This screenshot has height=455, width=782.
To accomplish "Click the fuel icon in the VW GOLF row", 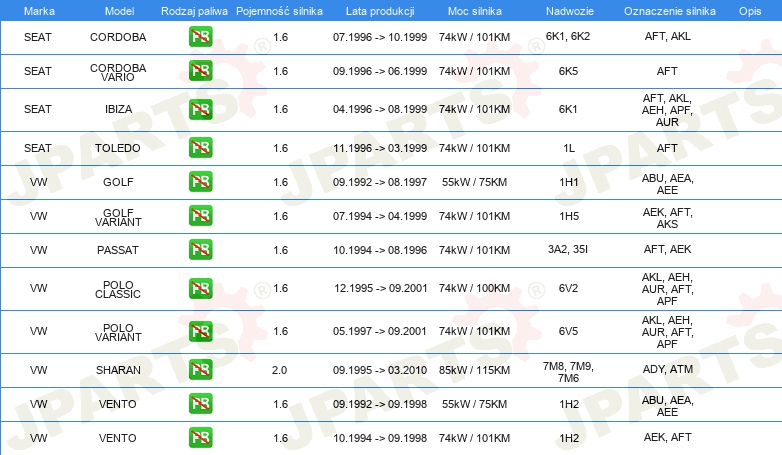I will point(200,182).
